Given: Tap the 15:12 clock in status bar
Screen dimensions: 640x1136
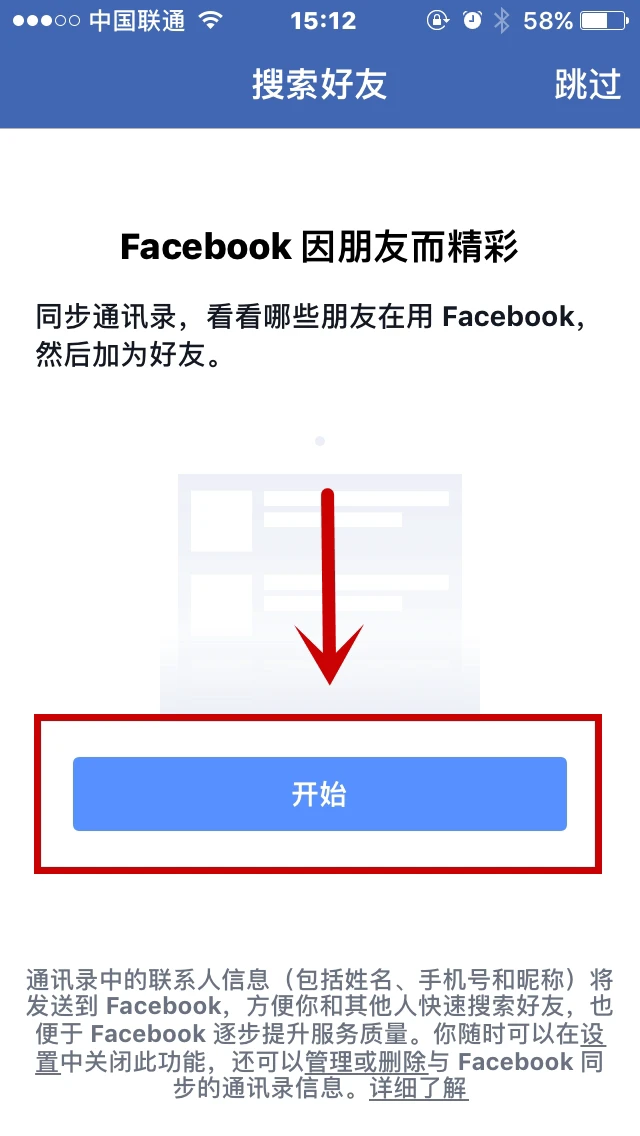Looking at the screenshot, I should (323, 20).
